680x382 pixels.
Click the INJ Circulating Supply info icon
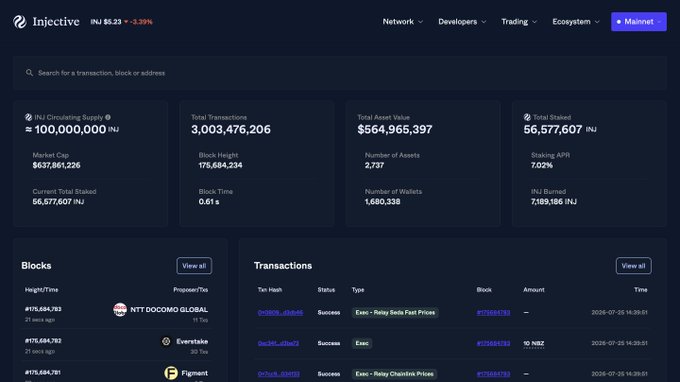pos(108,117)
